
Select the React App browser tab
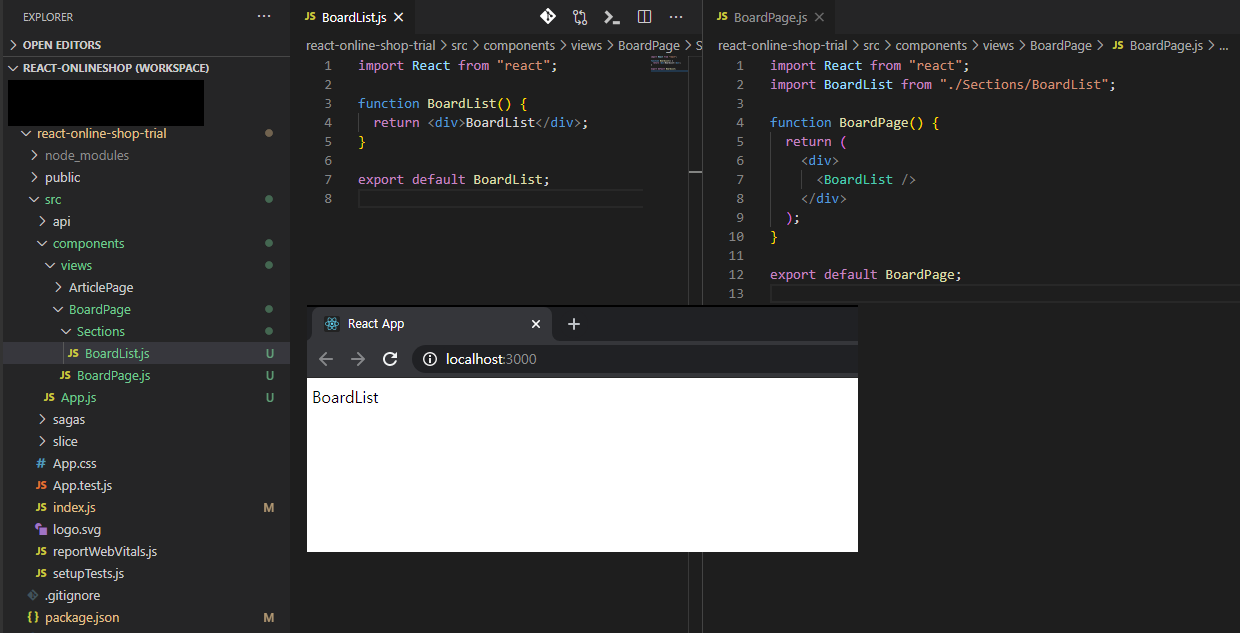click(432, 324)
